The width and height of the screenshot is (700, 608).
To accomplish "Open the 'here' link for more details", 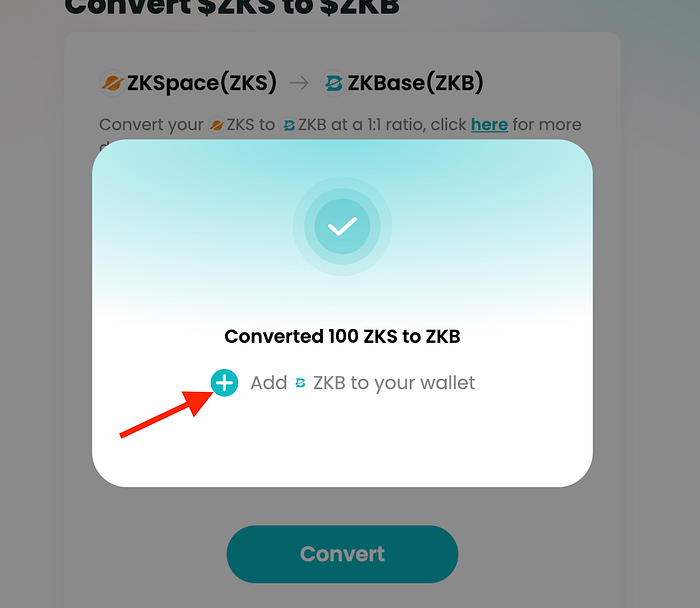I will 489,125.
